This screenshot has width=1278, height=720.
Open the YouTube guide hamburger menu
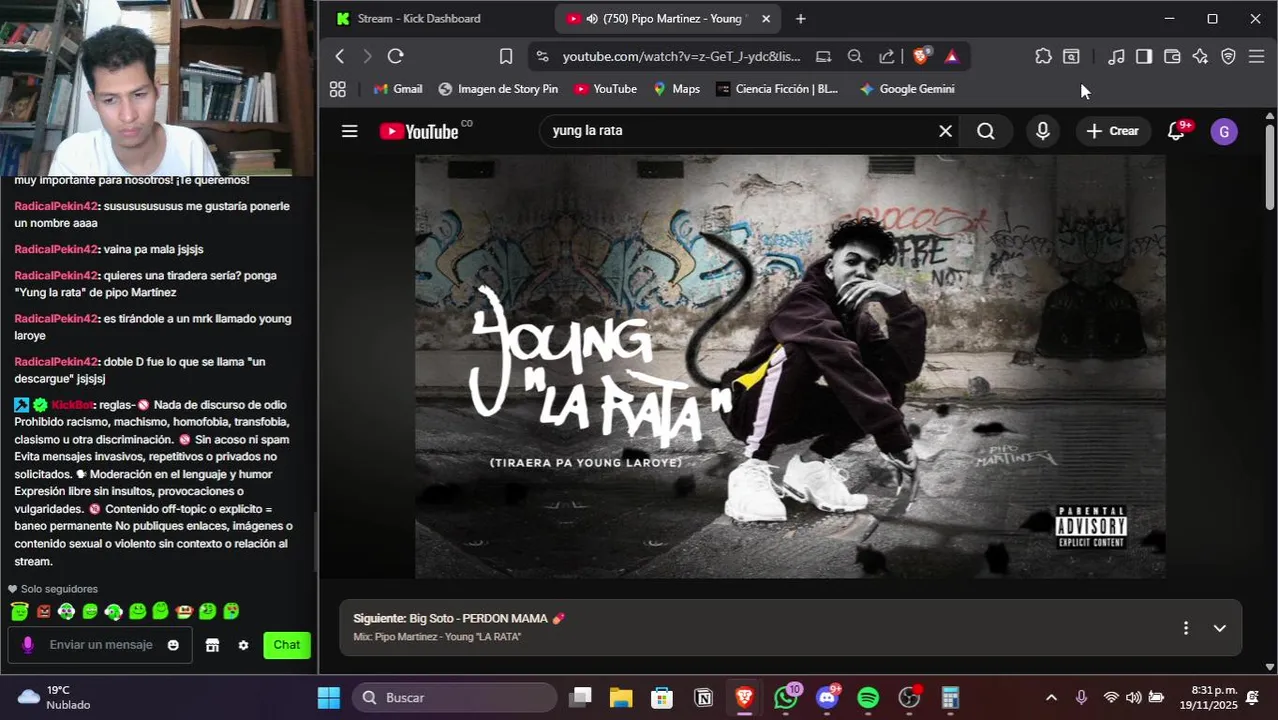(x=349, y=131)
